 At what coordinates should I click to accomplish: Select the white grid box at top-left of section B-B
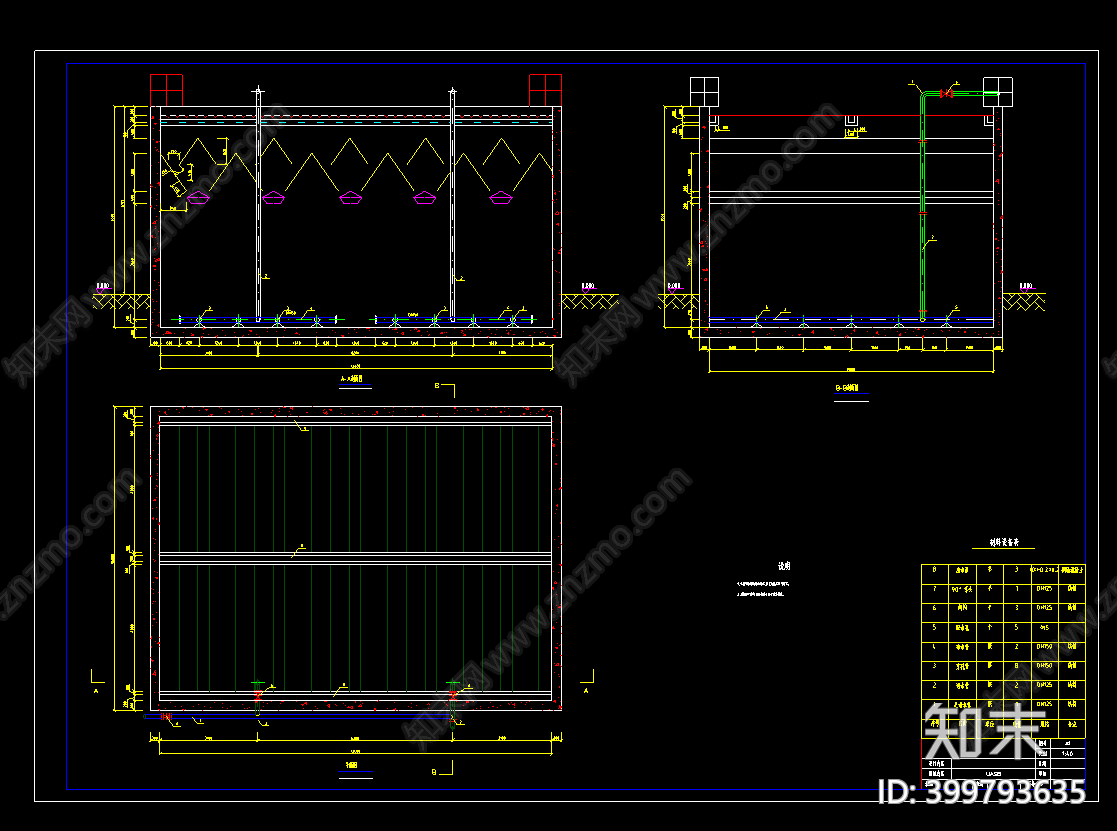click(704, 90)
